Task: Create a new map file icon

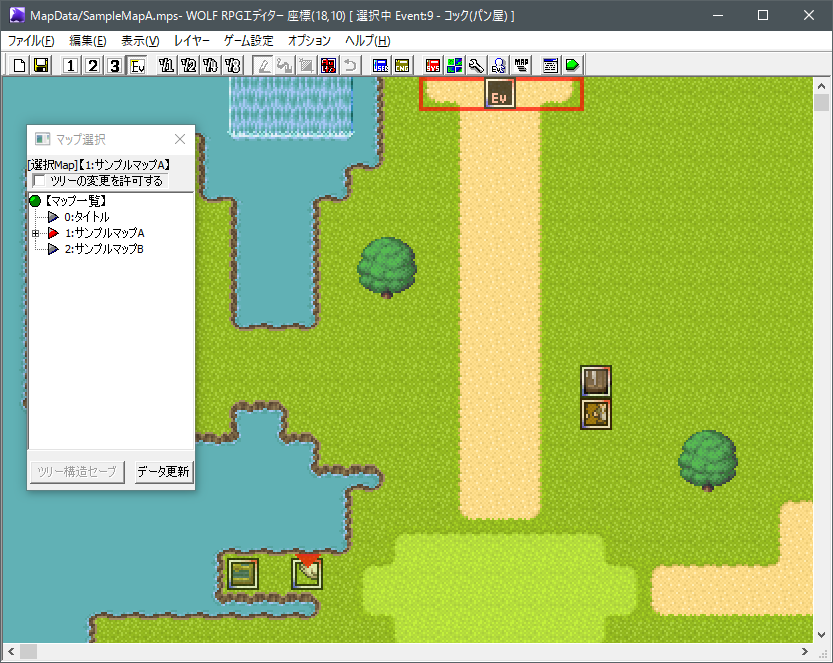Action: [x=18, y=65]
